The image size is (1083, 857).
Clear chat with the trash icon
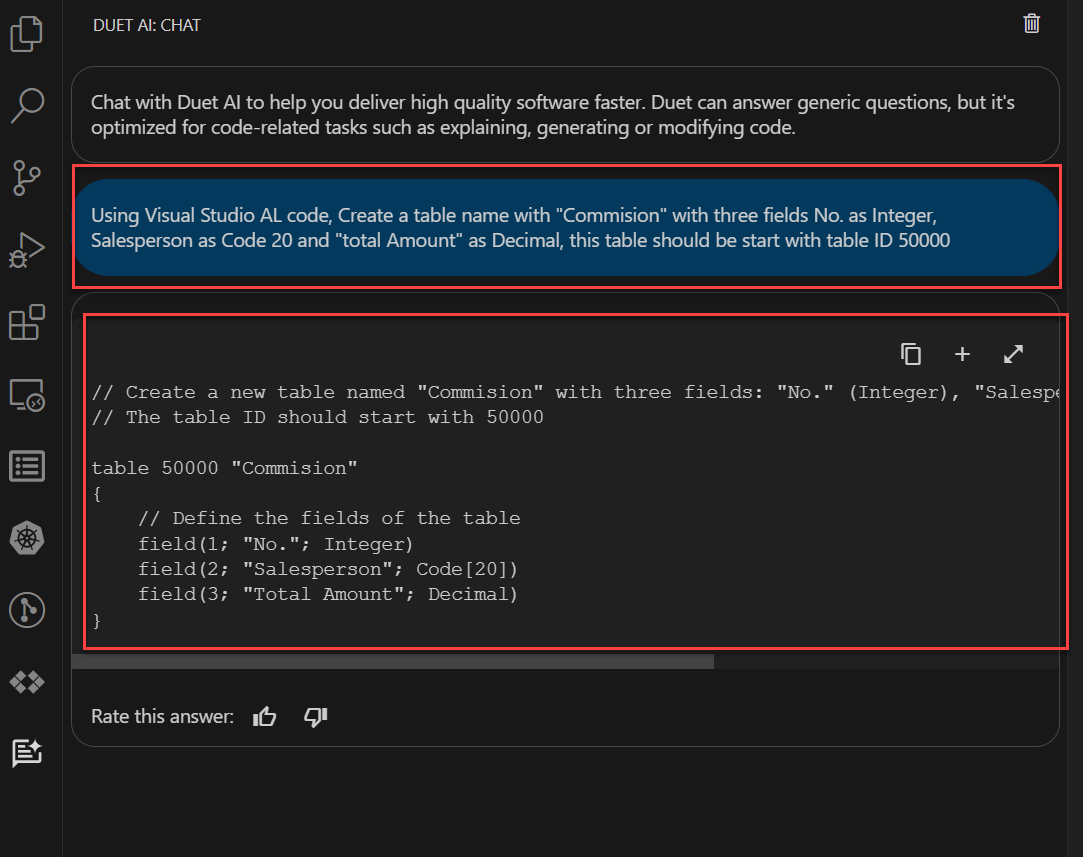(1032, 24)
